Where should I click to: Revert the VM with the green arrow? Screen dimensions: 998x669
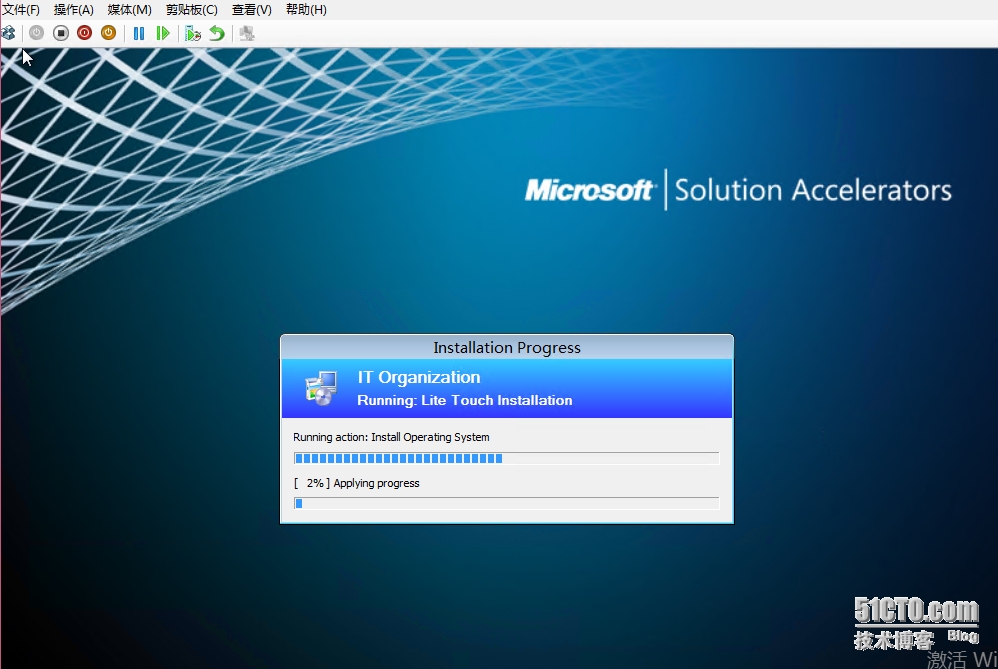(x=217, y=33)
